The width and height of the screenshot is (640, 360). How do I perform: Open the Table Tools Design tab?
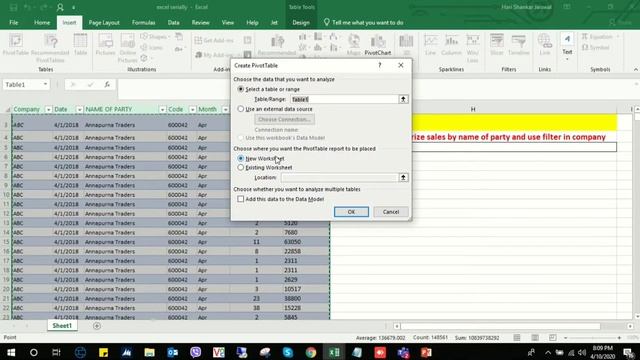[x=301, y=22]
